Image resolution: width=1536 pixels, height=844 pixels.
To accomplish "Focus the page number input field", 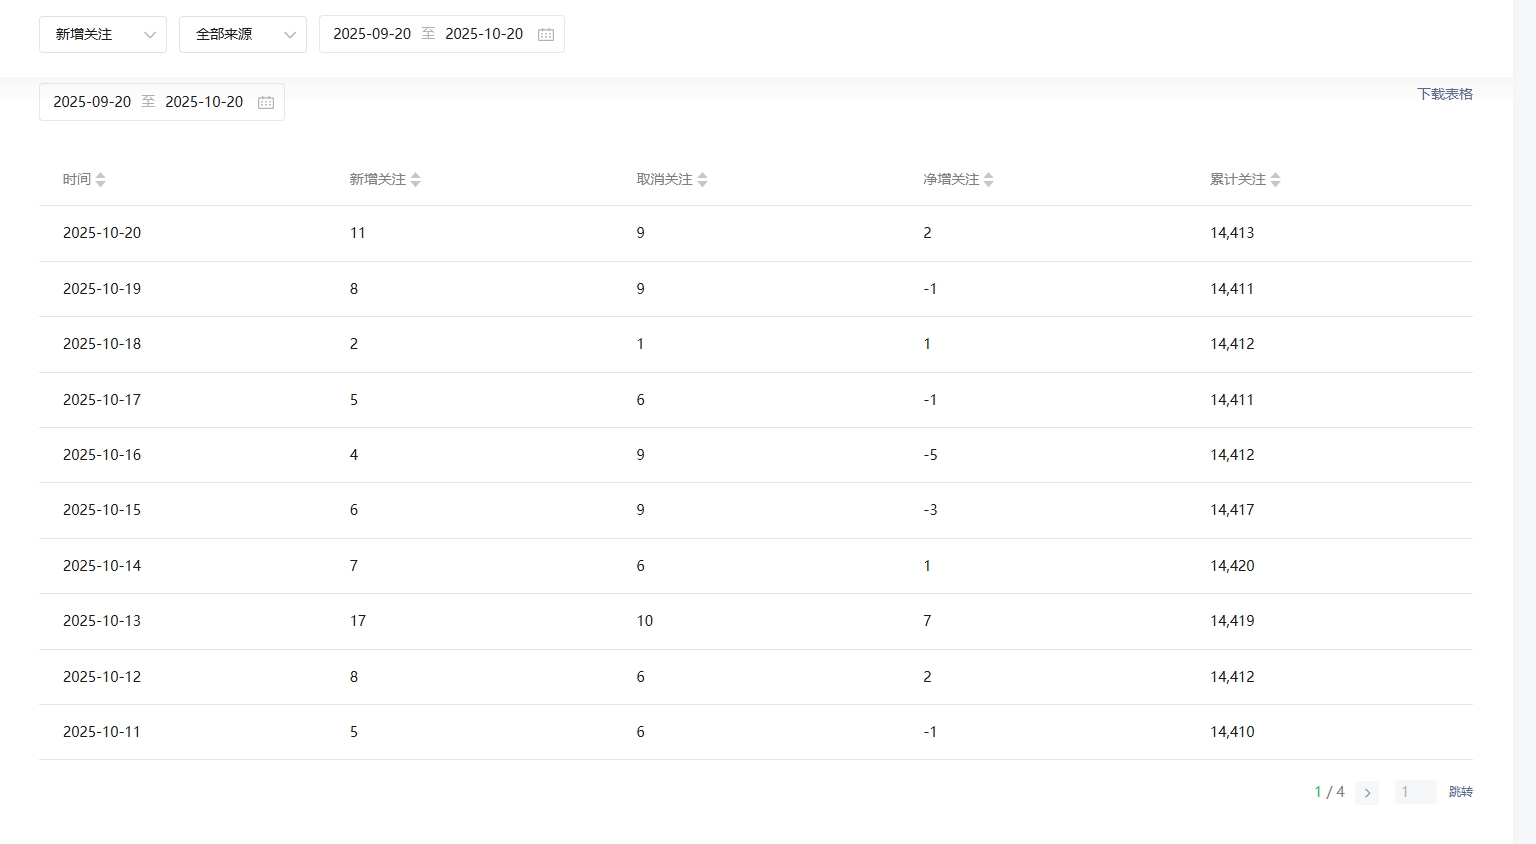I will pyautogui.click(x=1415, y=792).
